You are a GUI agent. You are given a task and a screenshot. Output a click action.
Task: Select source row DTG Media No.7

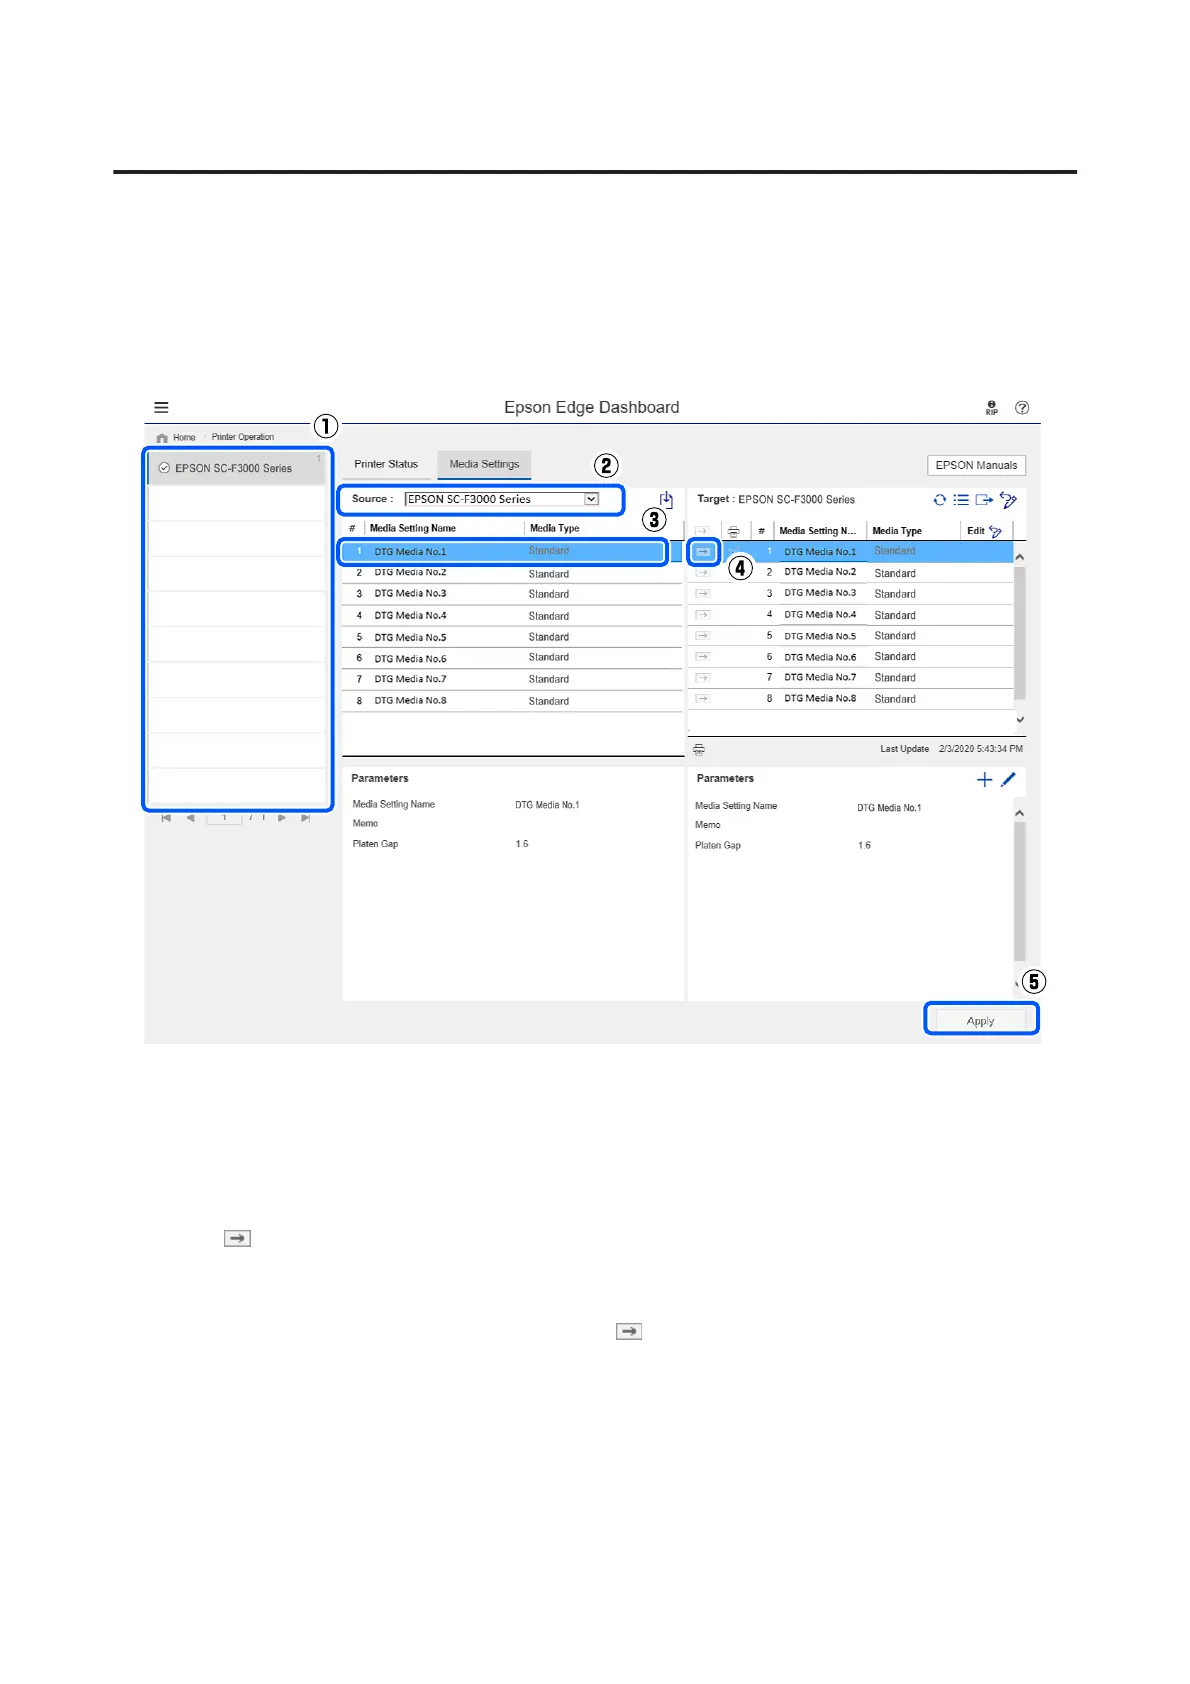pyautogui.click(x=512, y=679)
